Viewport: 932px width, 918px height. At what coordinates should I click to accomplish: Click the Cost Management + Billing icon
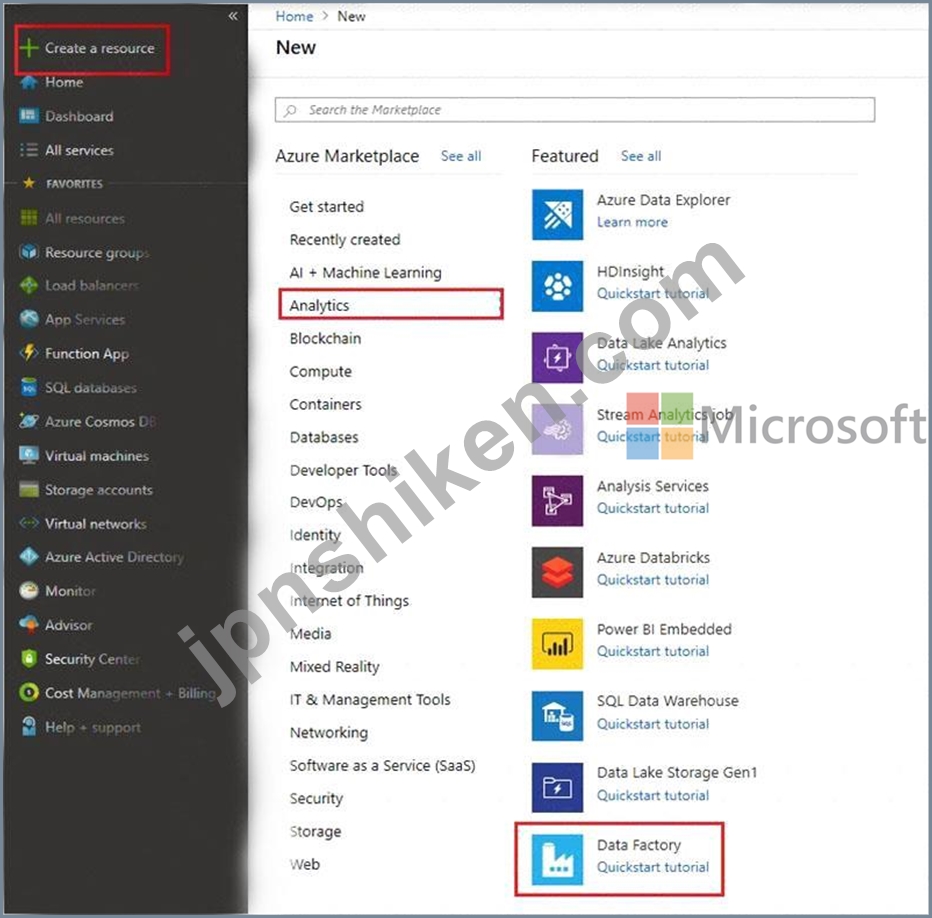[29, 693]
